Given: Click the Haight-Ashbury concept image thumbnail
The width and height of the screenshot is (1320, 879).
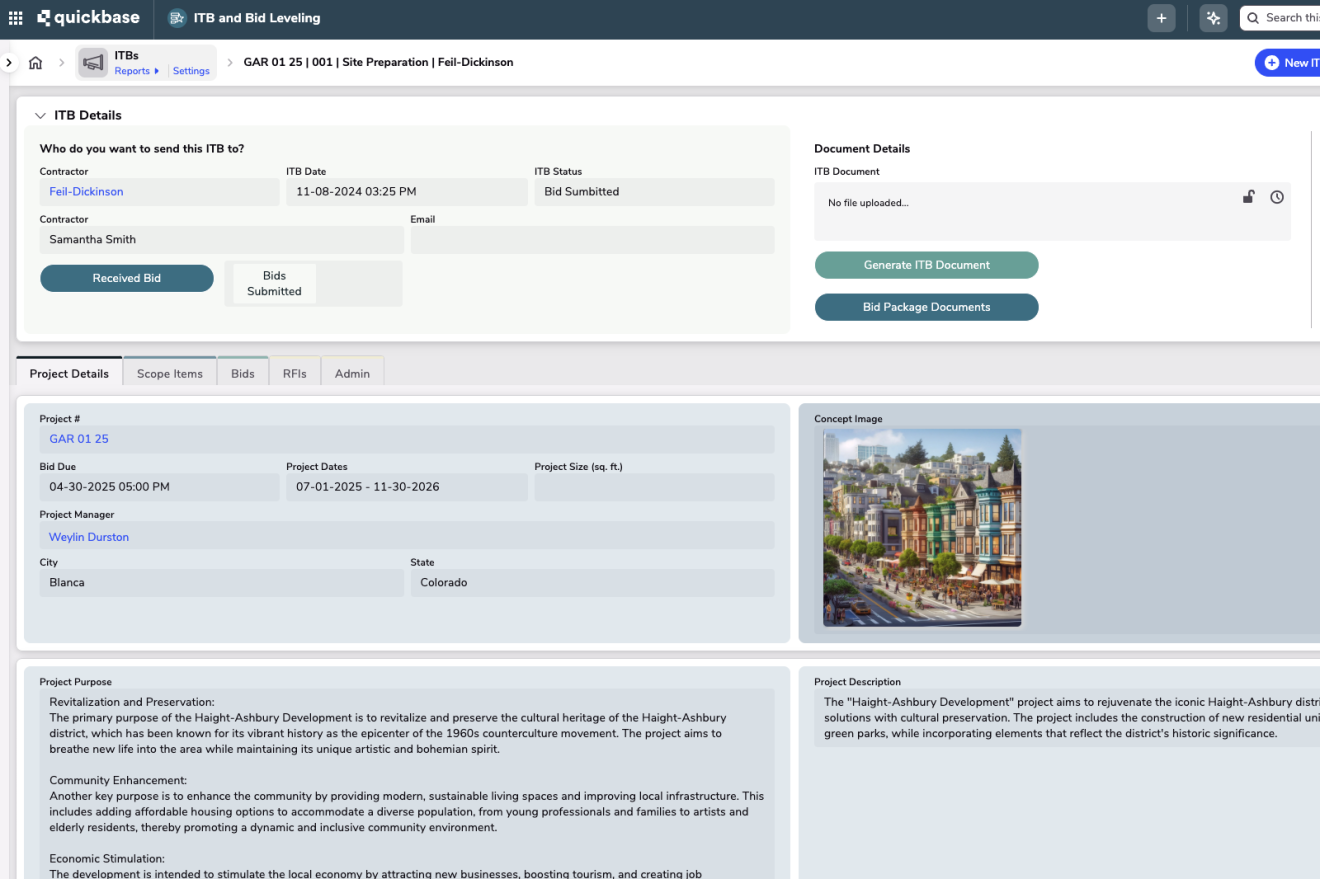Looking at the screenshot, I should [x=921, y=527].
